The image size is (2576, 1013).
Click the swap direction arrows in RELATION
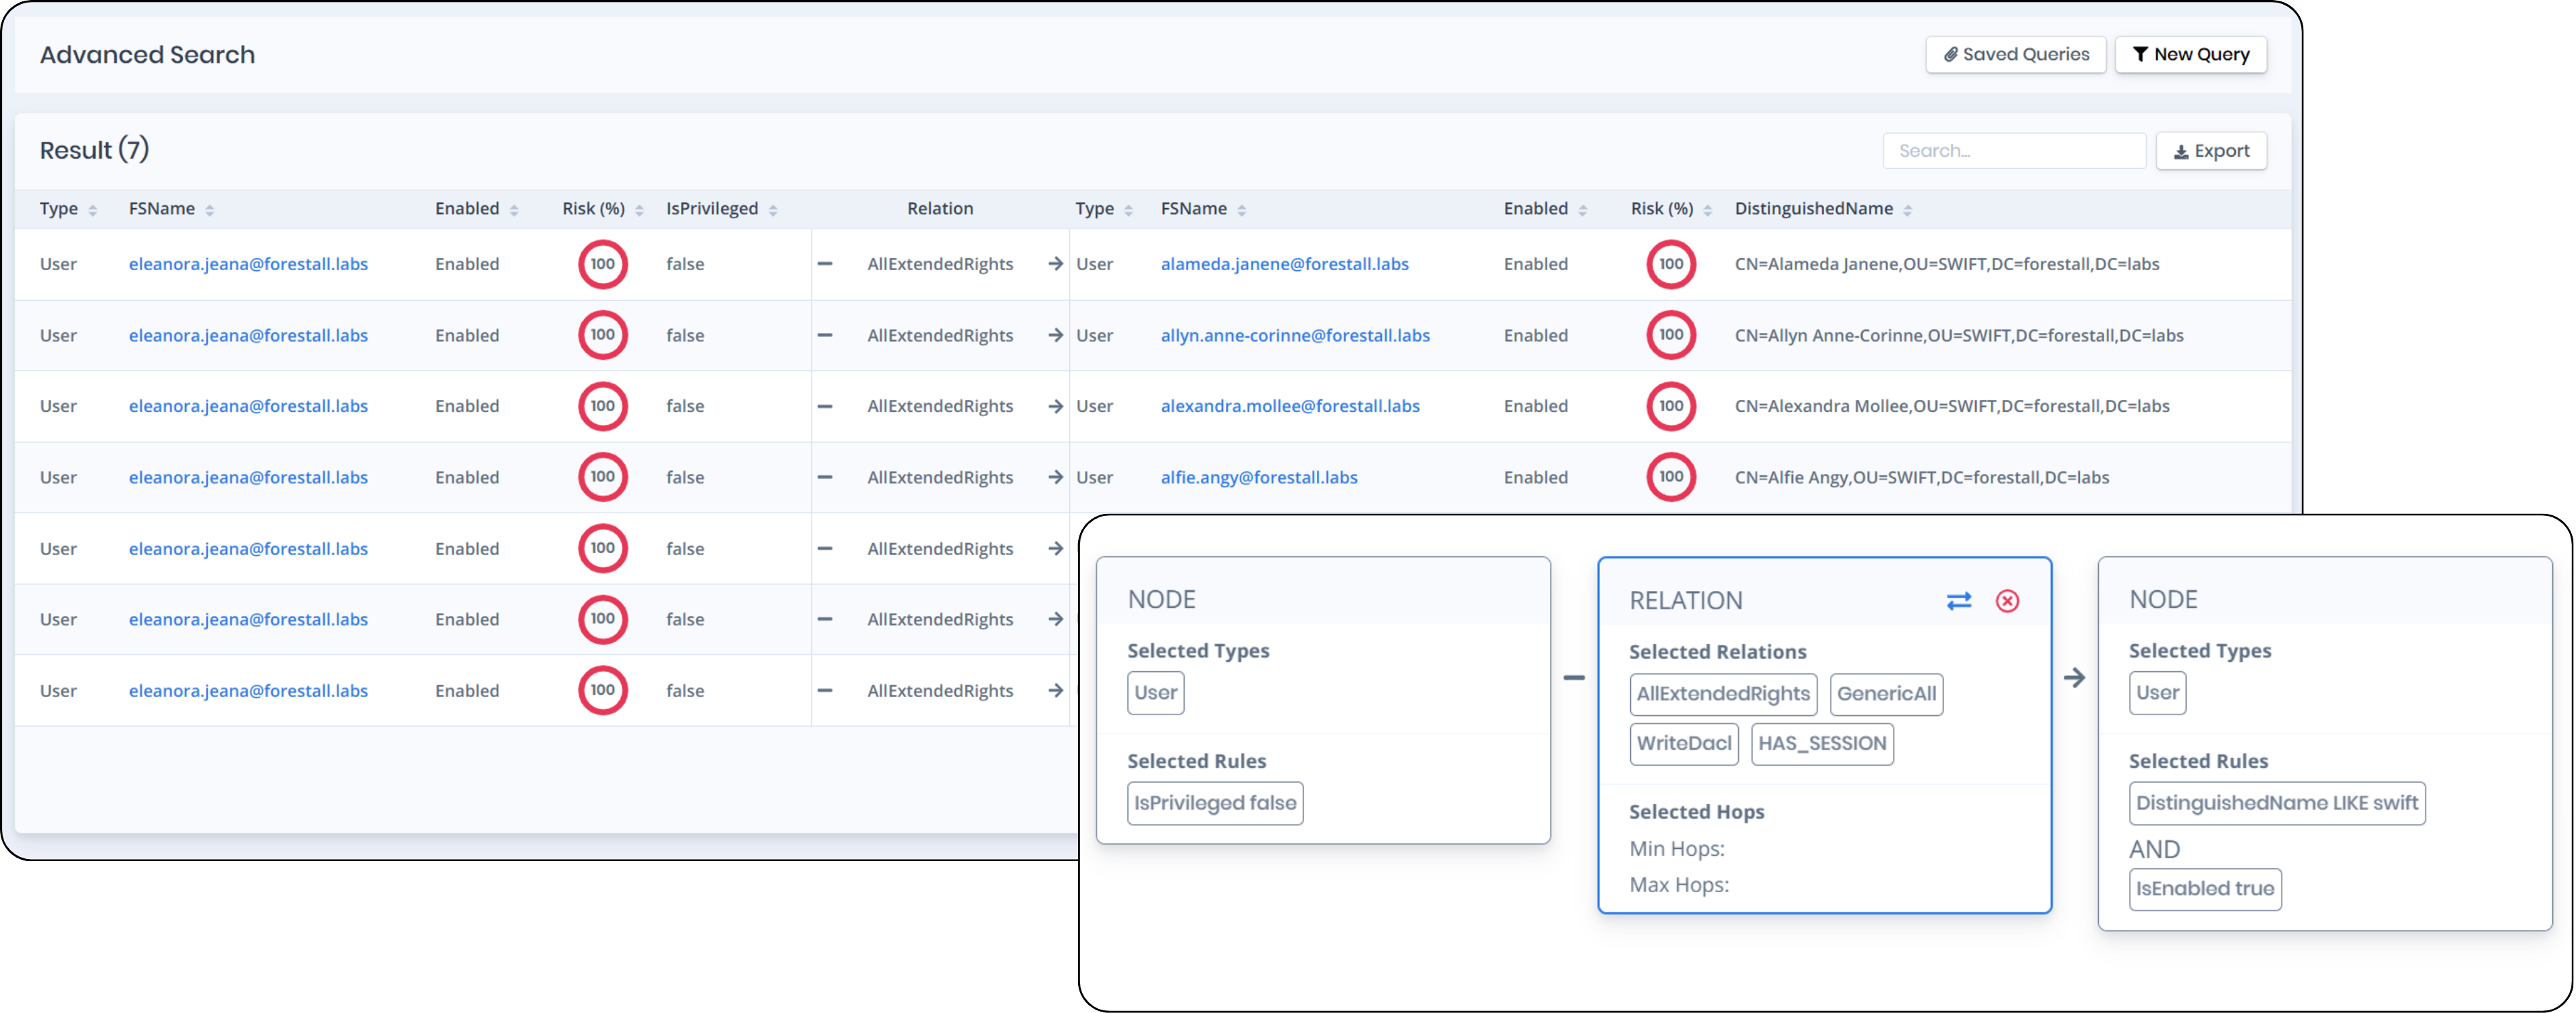click(1958, 601)
